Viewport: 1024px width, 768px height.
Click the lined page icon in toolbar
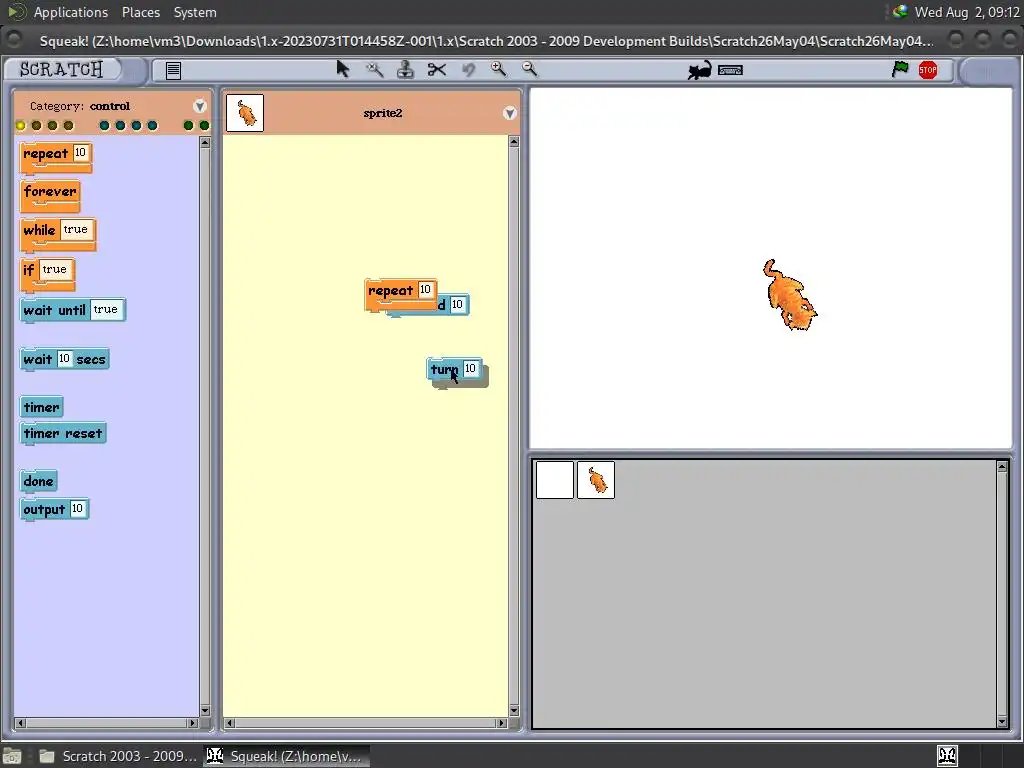coord(173,71)
